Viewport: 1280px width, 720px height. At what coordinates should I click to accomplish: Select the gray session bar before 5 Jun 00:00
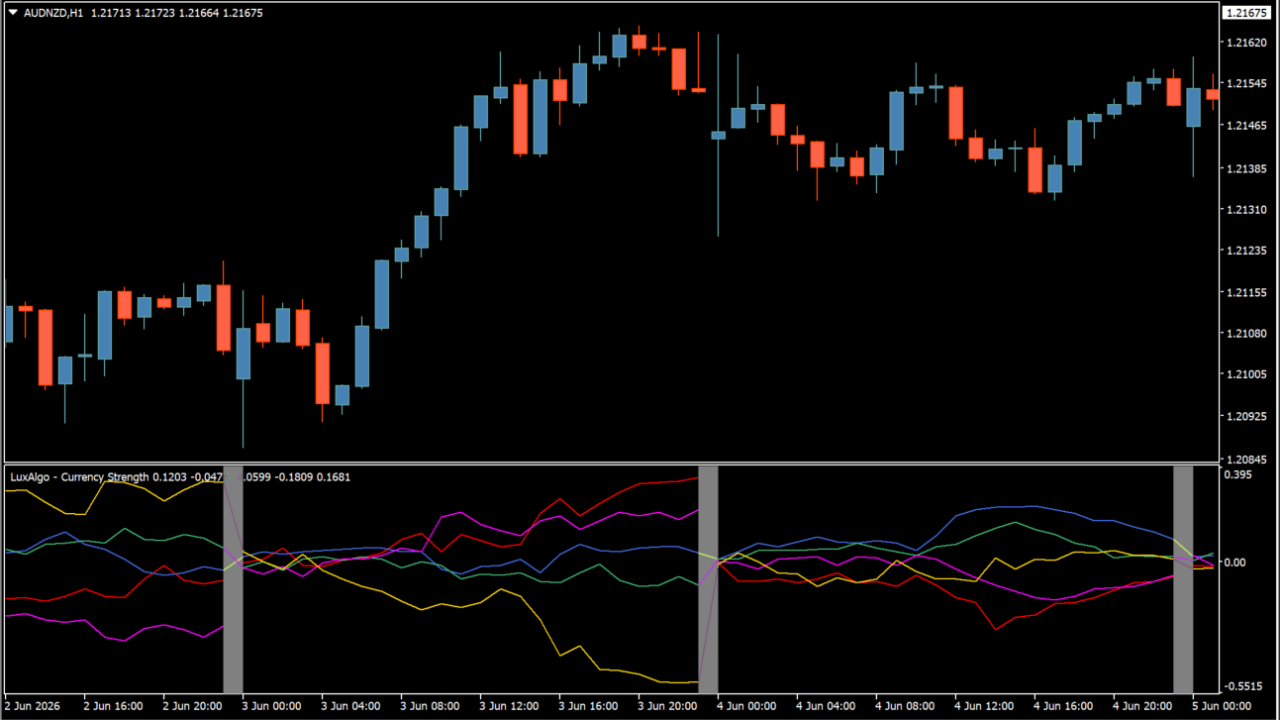click(1183, 580)
